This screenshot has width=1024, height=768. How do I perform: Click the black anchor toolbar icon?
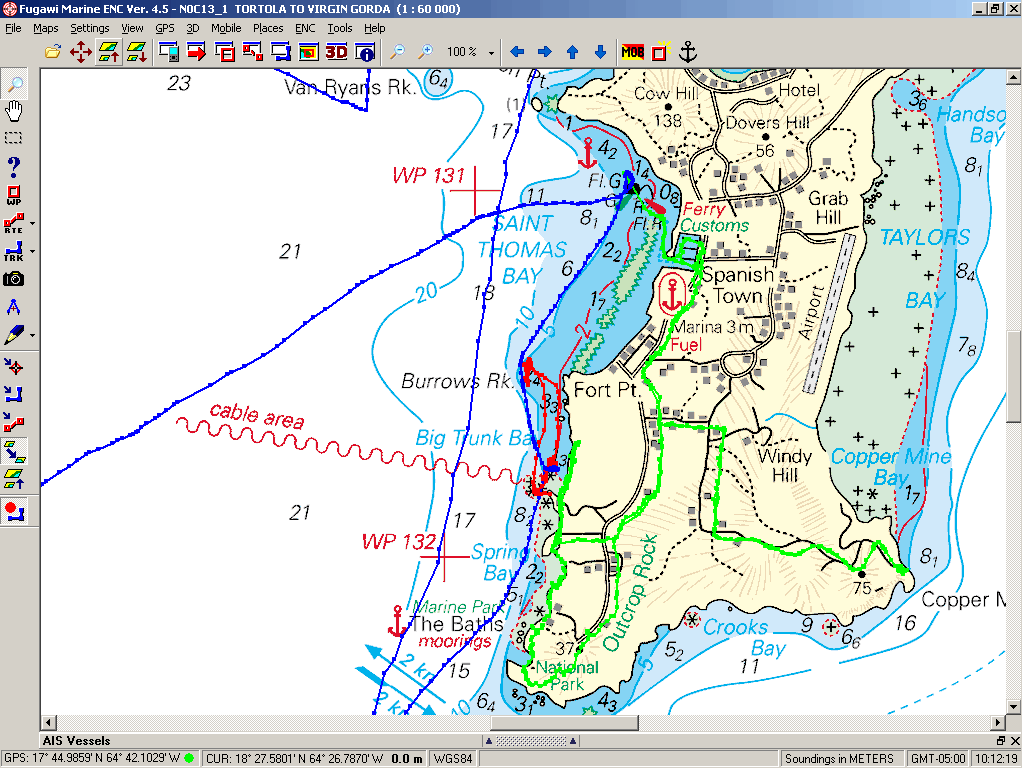click(x=688, y=52)
